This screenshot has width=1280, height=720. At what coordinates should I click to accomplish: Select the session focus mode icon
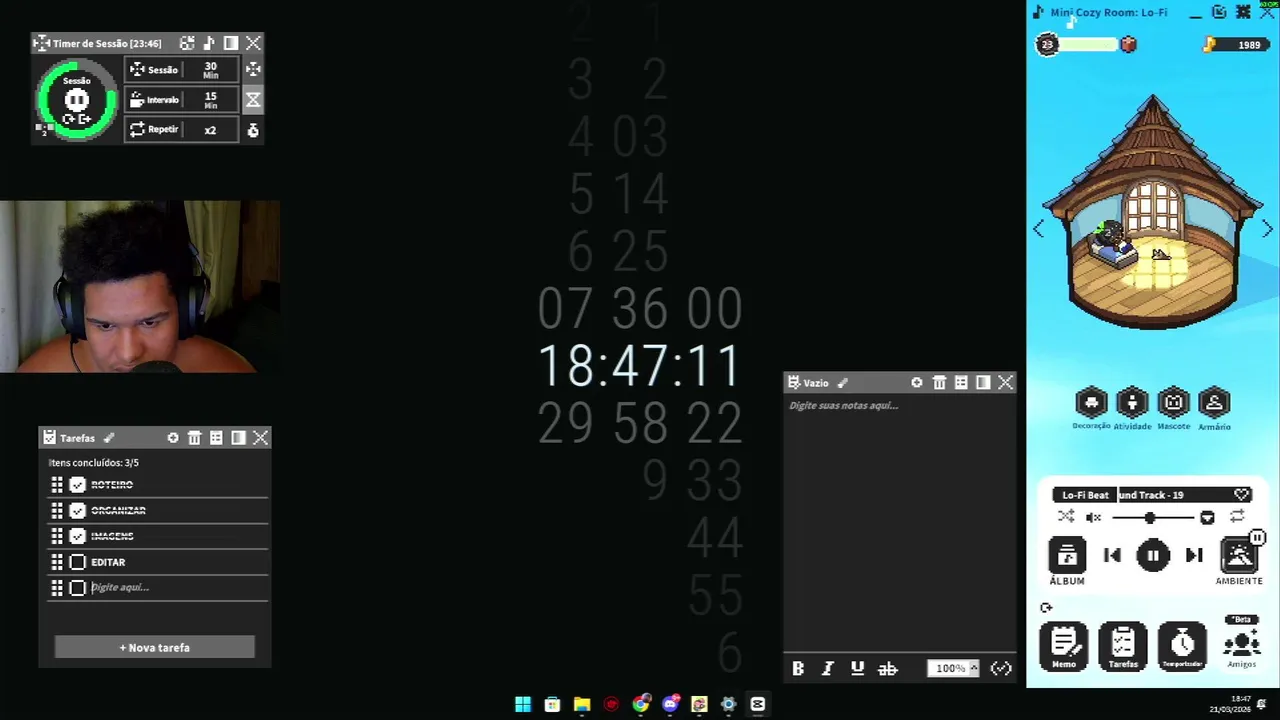pos(253,69)
